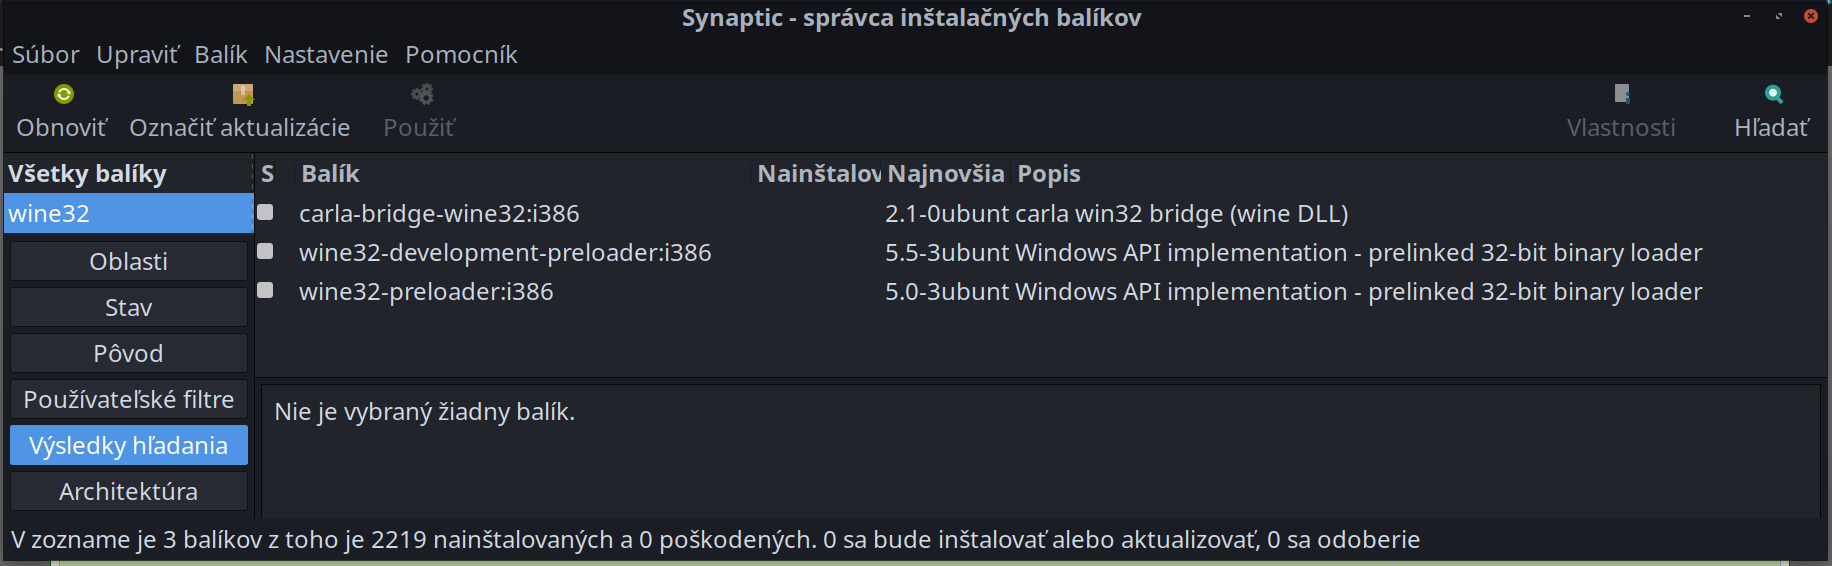The height and width of the screenshot is (566, 1832).
Task: Open the Balík menu
Action: [x=220, y=55]
